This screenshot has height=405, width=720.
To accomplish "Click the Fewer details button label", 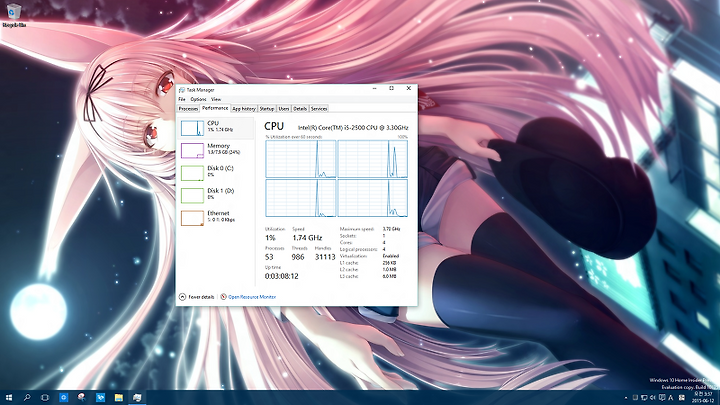I will click(201, 297).
